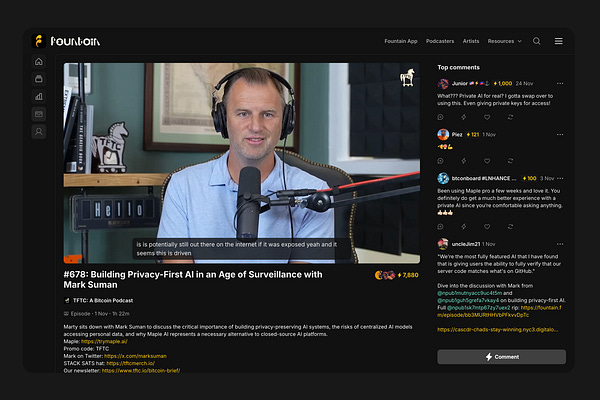Viewport: 600px width, 400px height.
Task: Repost btconboard's comment
Action: tap(510, 227)
